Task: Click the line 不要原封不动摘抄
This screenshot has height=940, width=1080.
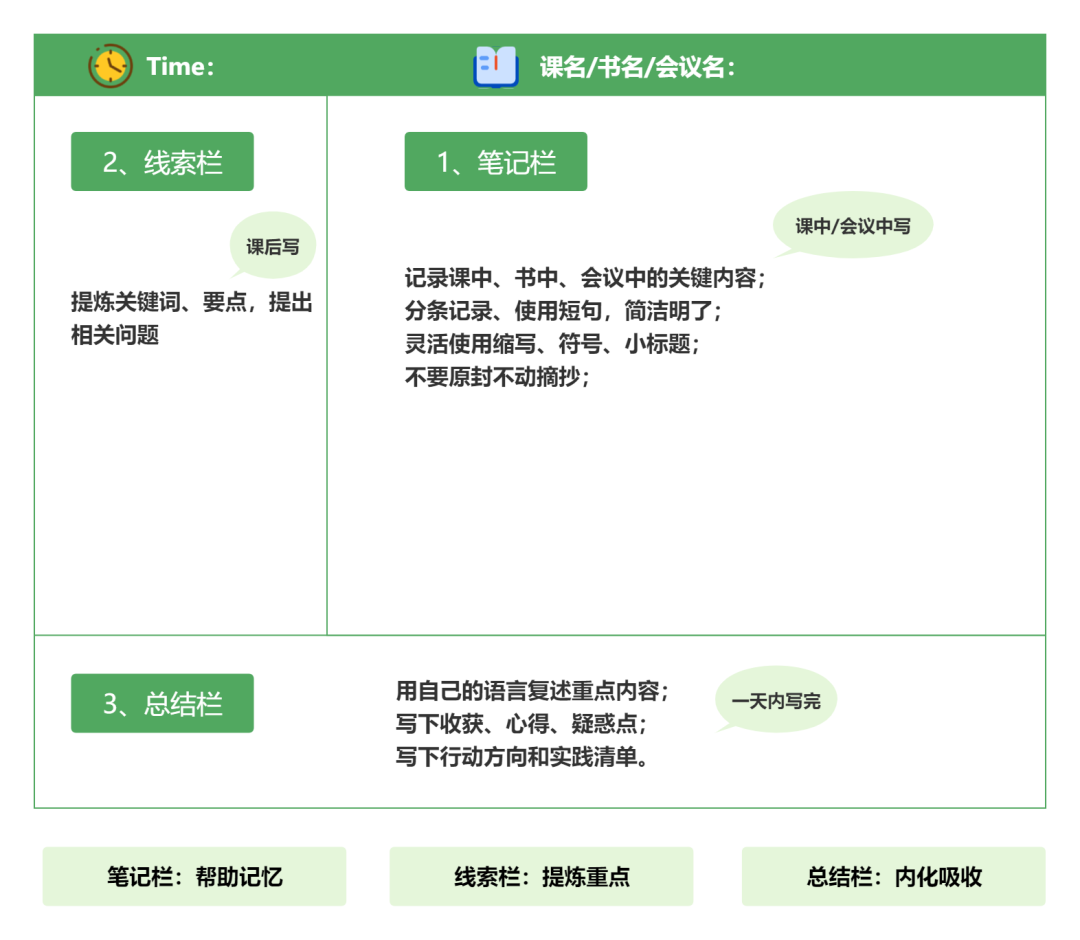Action: [497, 377]
